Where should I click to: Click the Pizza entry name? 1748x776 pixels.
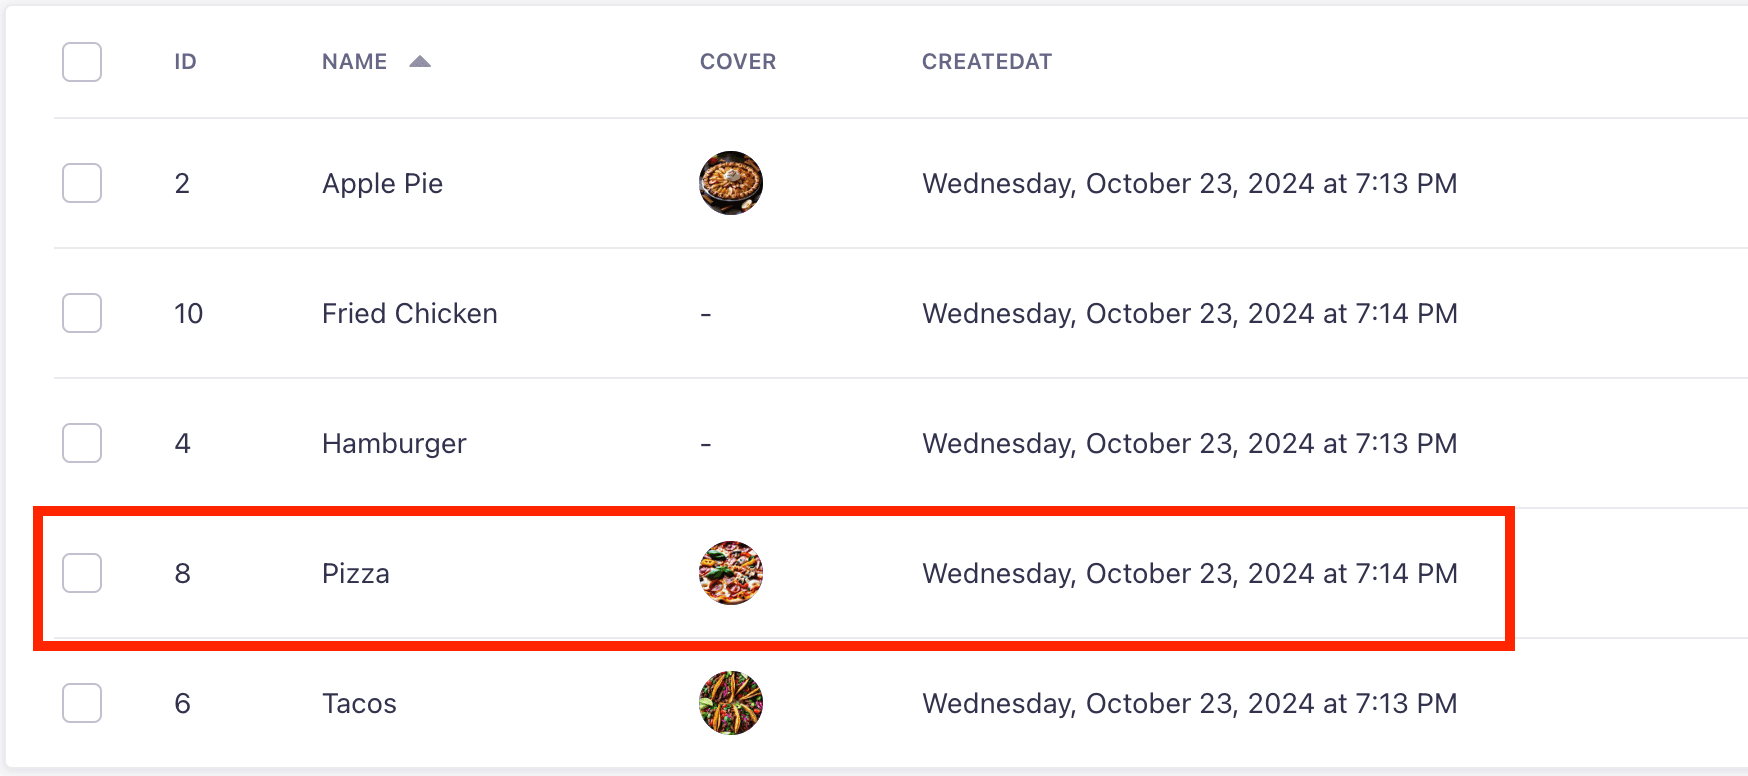[355, 574]
